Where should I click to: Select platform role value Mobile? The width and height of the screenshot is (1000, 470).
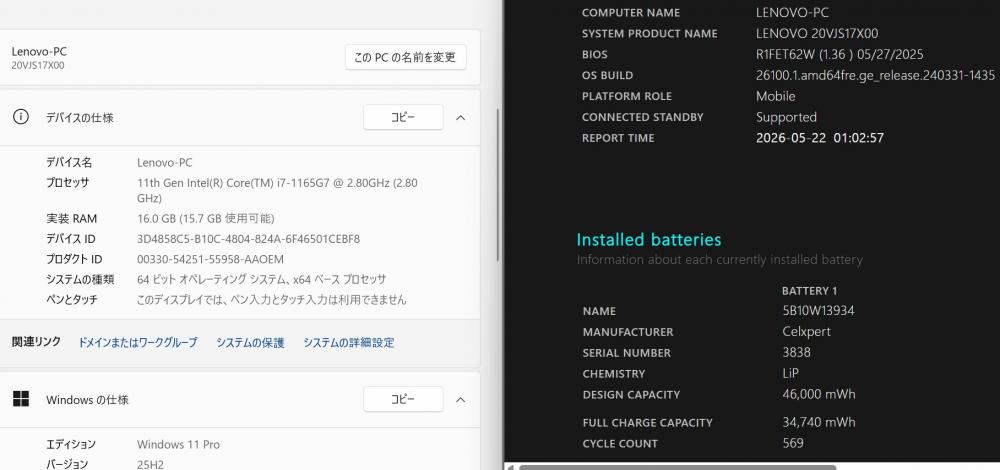click(776, 96)
